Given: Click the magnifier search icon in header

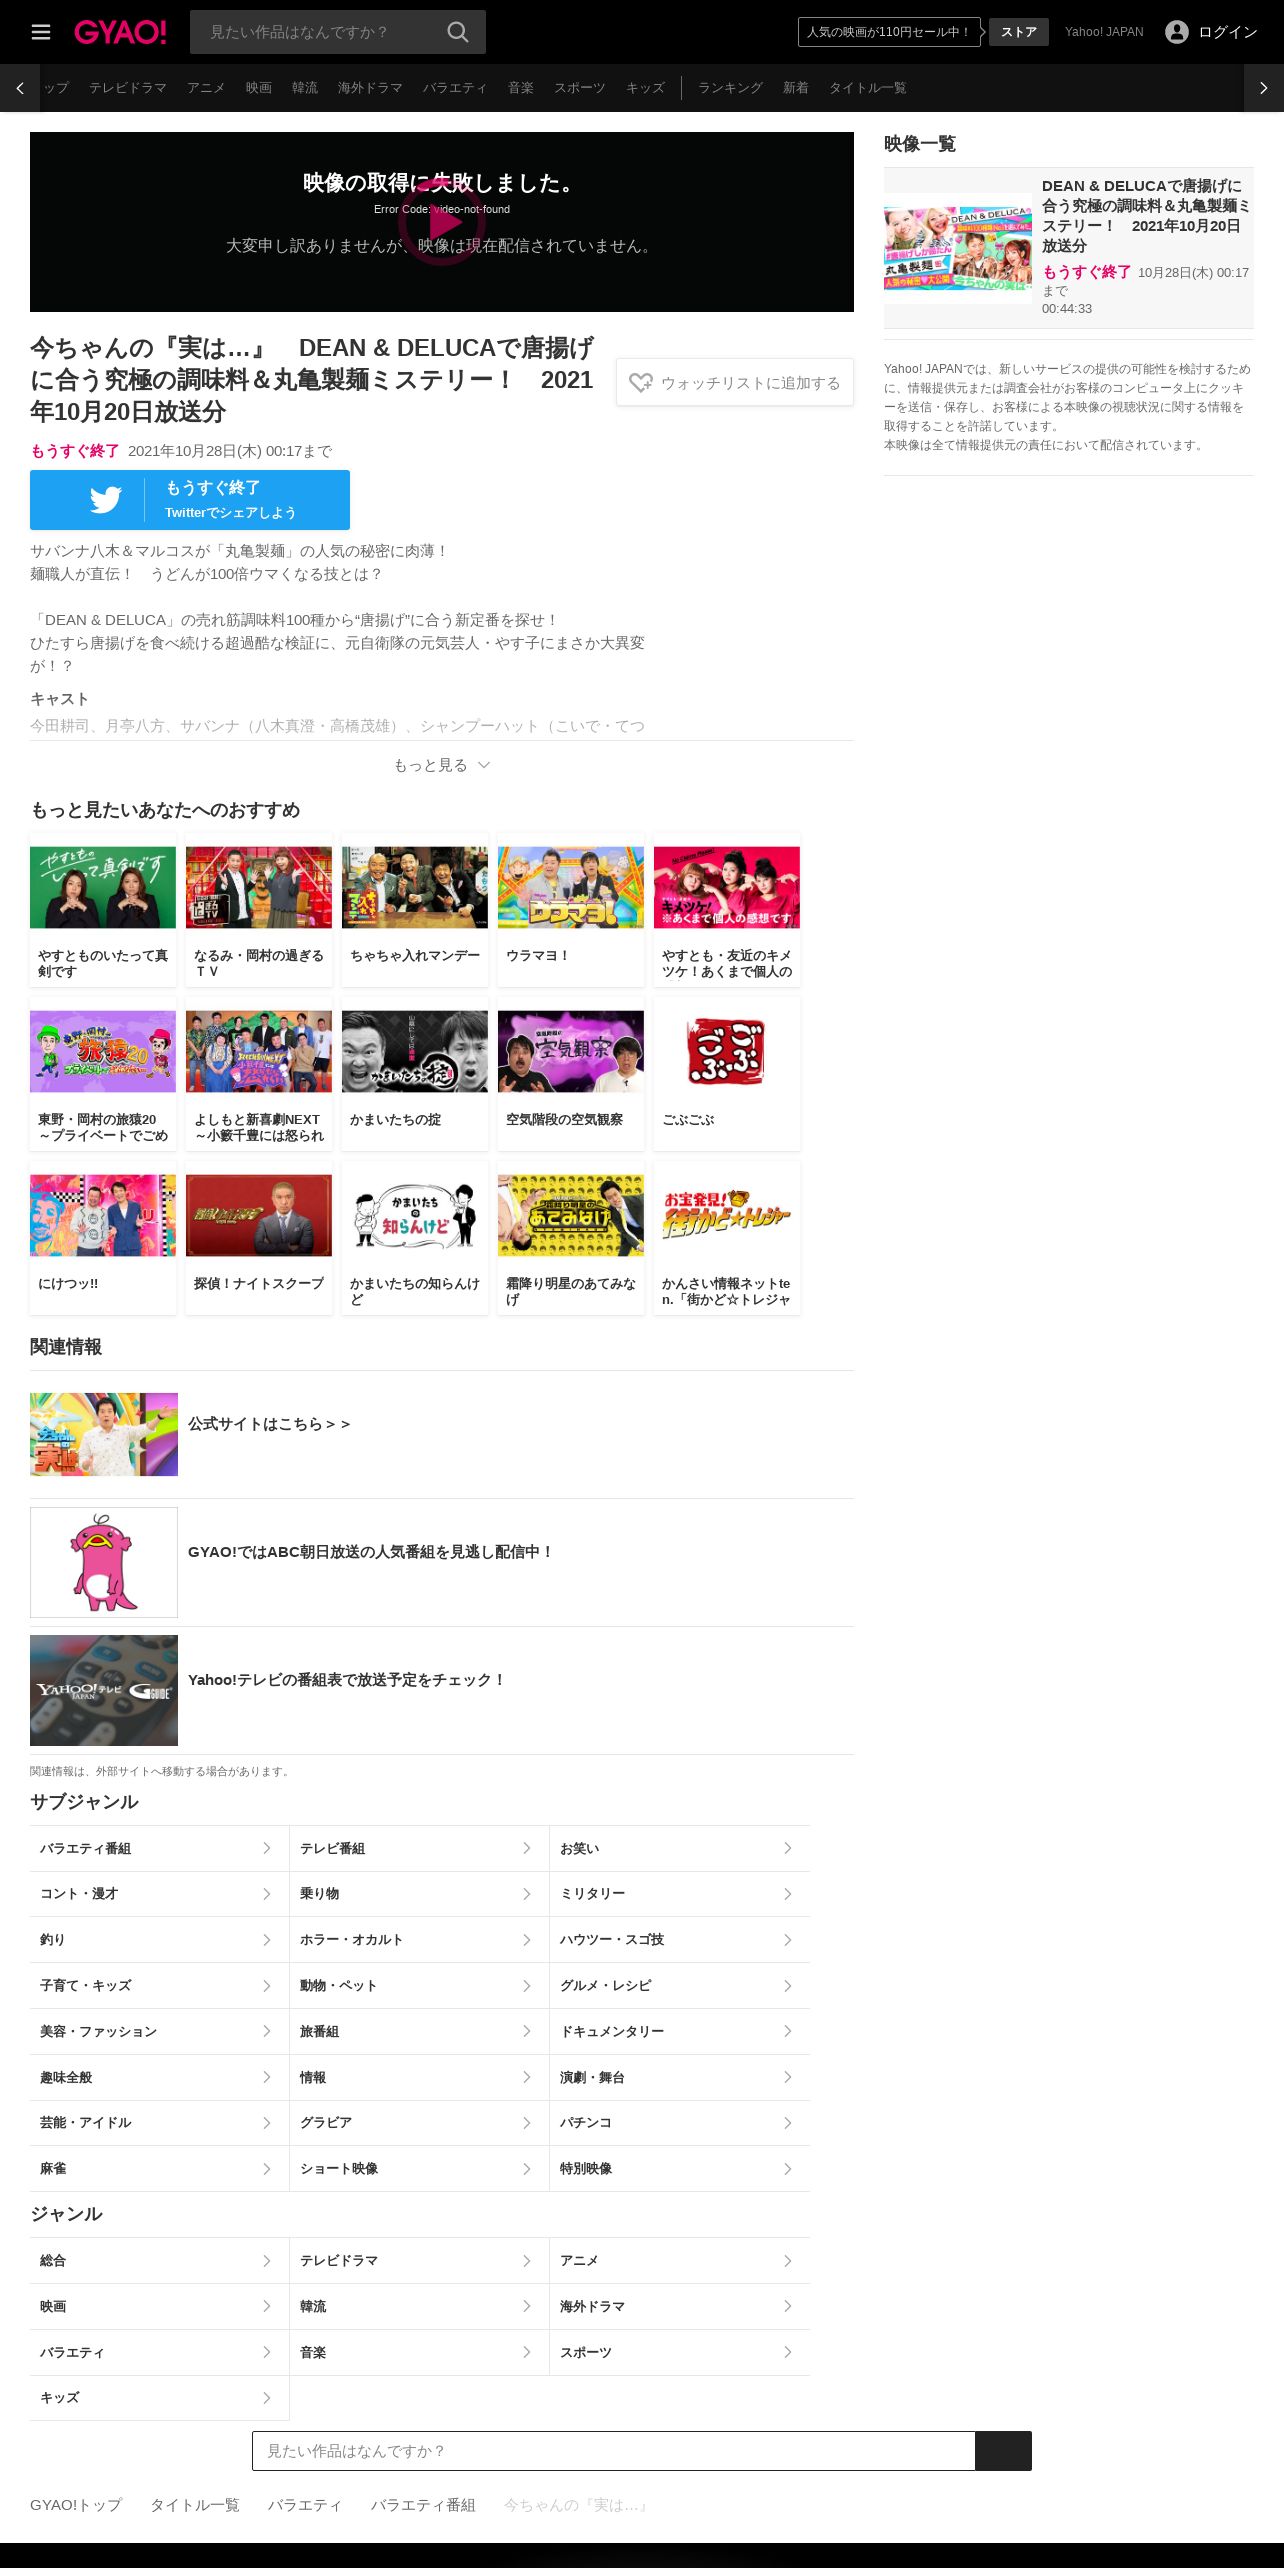Looking at the screenshot, I should click(x=458, y=32).
